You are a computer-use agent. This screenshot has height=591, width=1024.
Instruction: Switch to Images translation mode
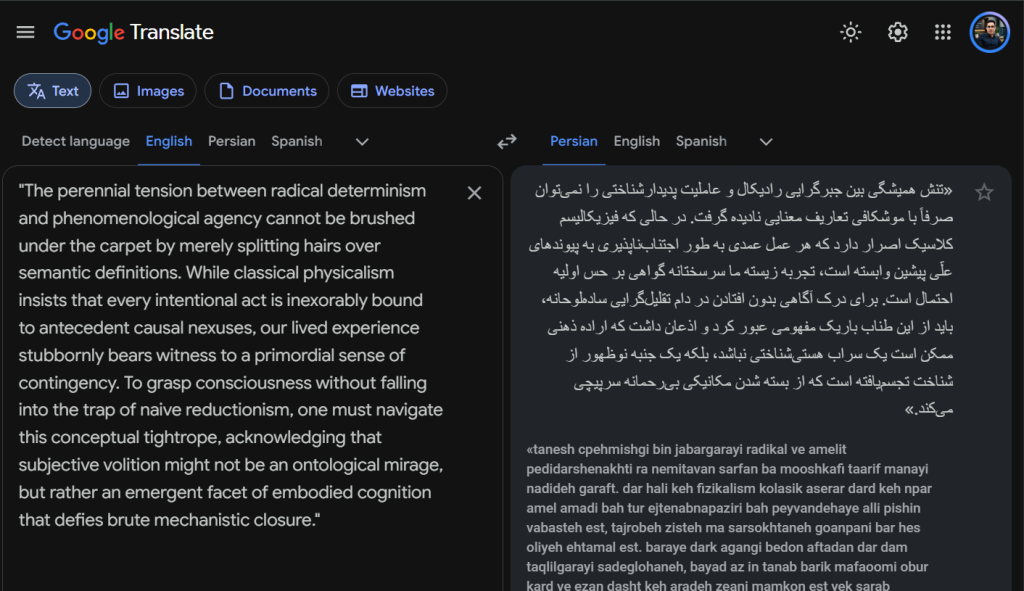pos(148,91)
